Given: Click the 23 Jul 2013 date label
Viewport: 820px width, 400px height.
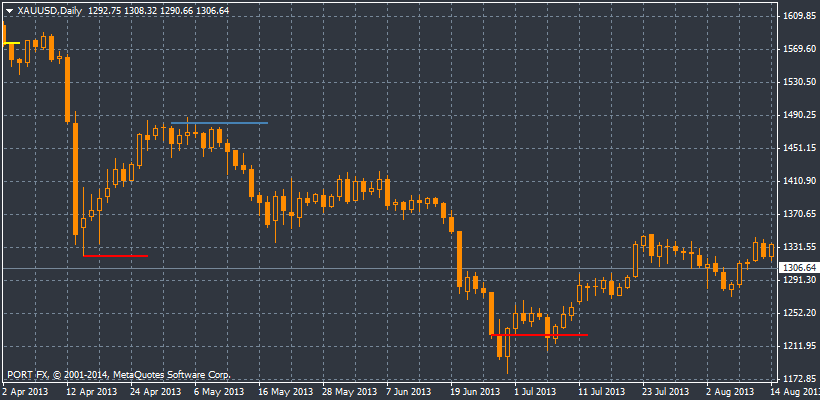Looking at the screenshot, I should (x=668, y=392).
